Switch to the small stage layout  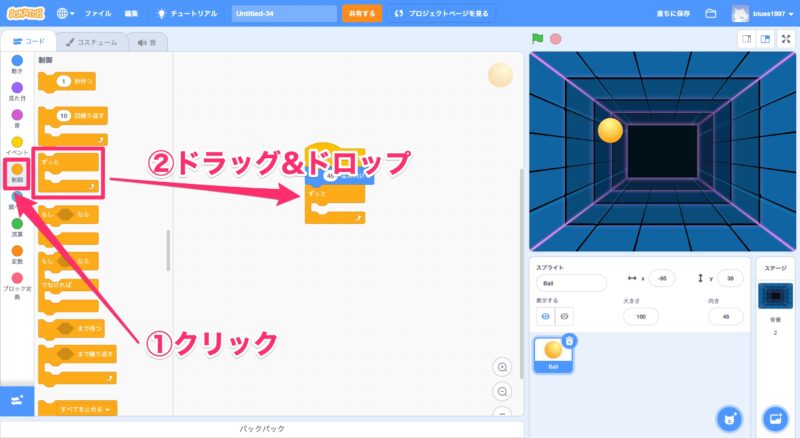point(745,39)
